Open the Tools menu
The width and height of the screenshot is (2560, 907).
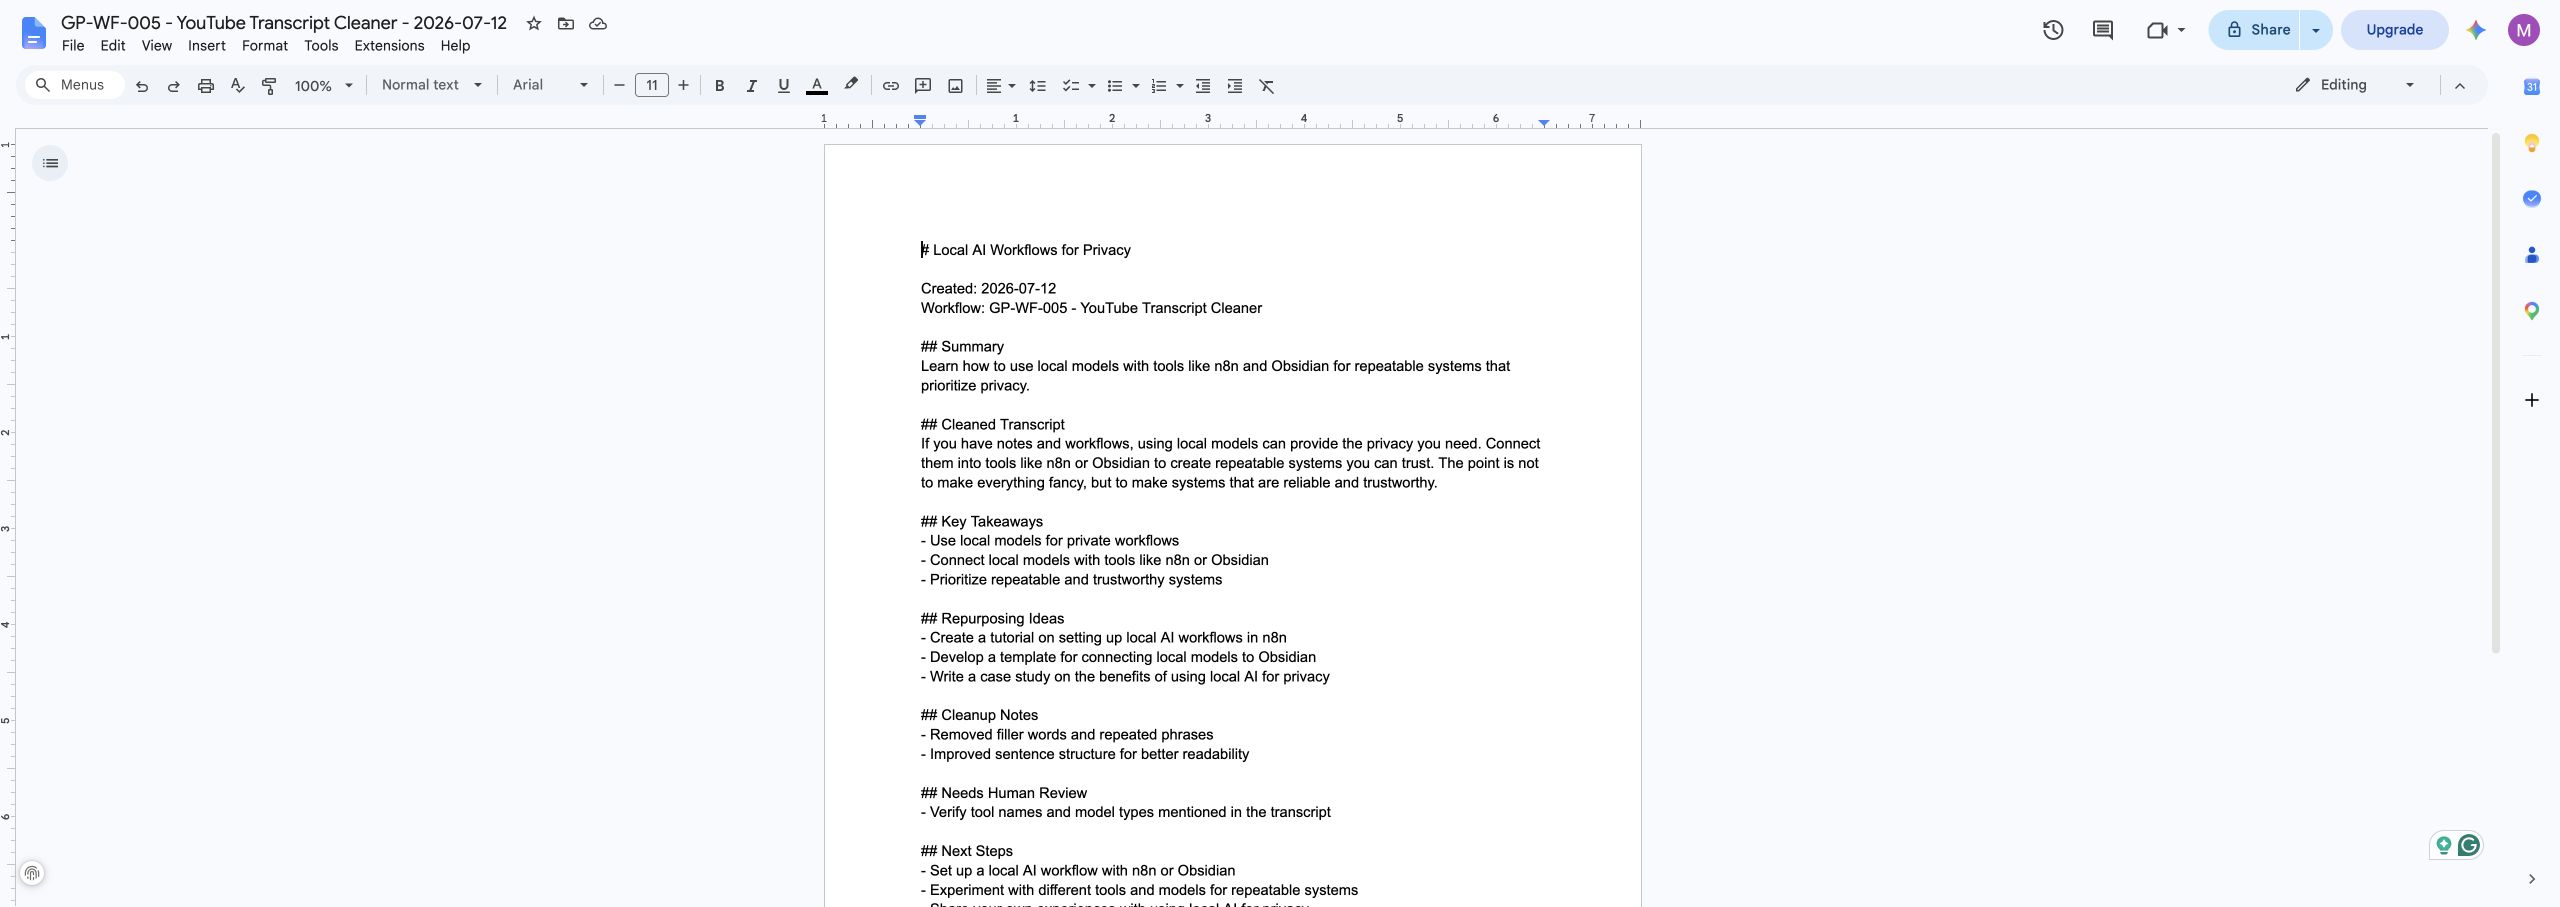[321, 46]
